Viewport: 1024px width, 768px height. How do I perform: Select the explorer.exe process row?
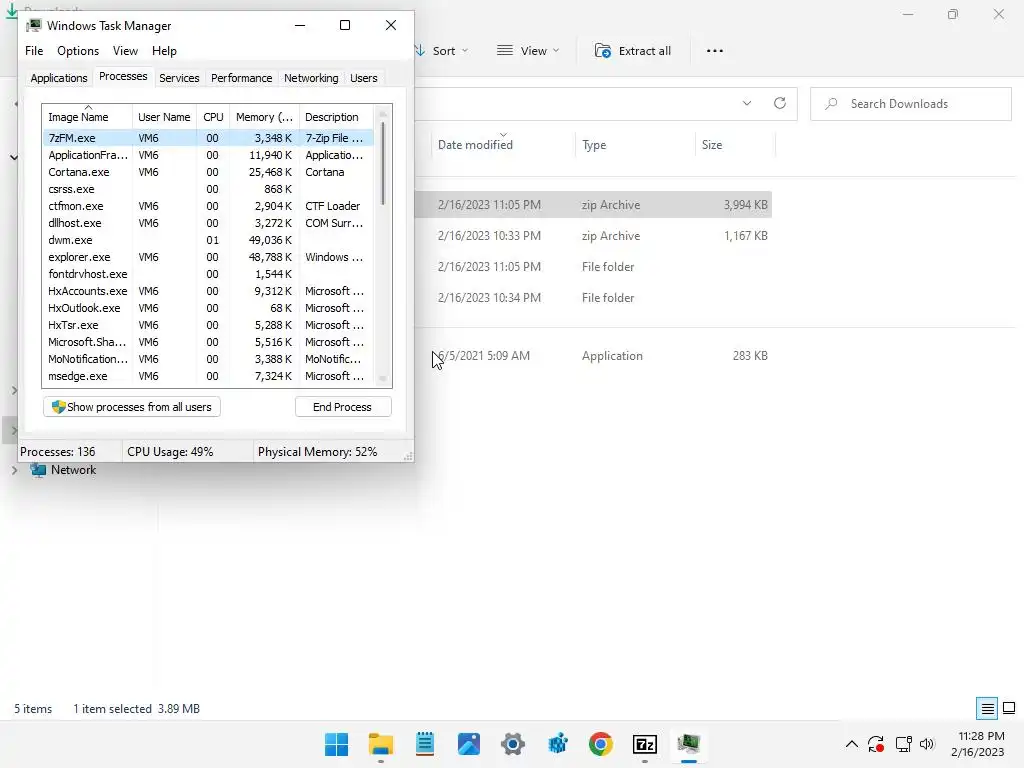click(x=208, y=257)
